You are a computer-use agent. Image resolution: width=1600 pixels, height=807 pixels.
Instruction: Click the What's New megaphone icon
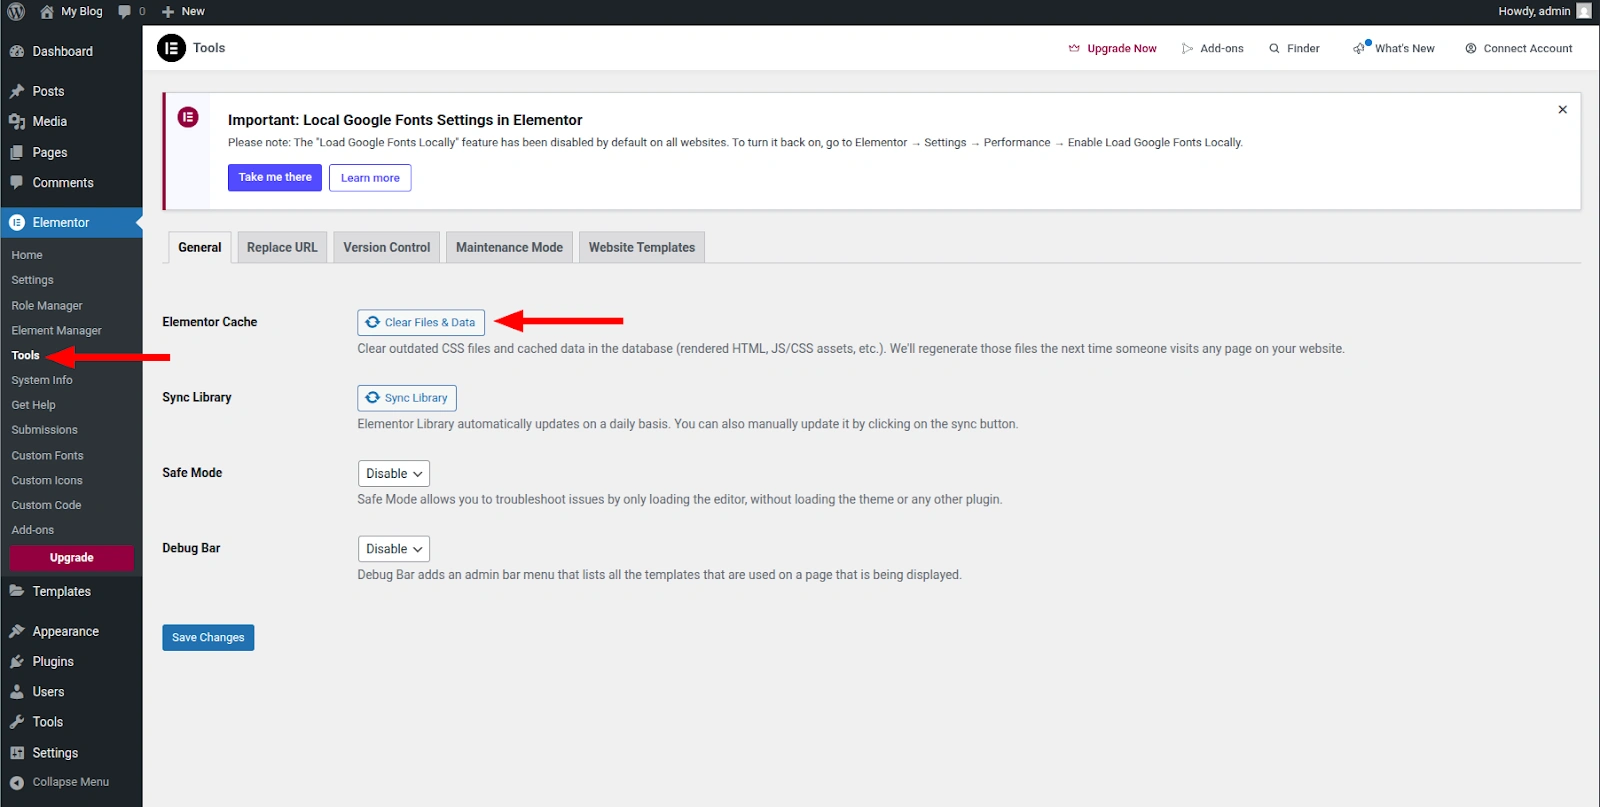click(1360, 48)
